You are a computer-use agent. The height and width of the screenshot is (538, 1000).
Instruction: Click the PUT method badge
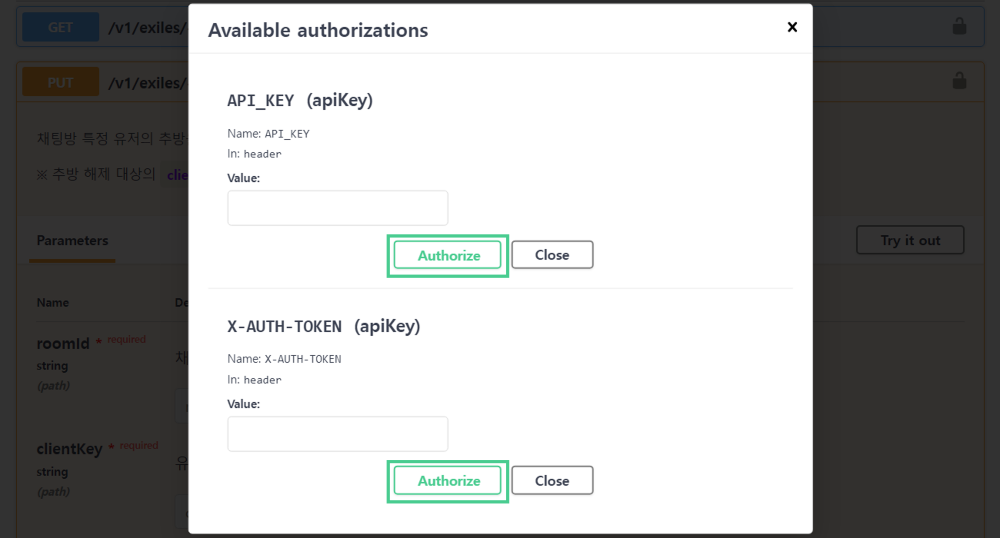click(61, 82)
